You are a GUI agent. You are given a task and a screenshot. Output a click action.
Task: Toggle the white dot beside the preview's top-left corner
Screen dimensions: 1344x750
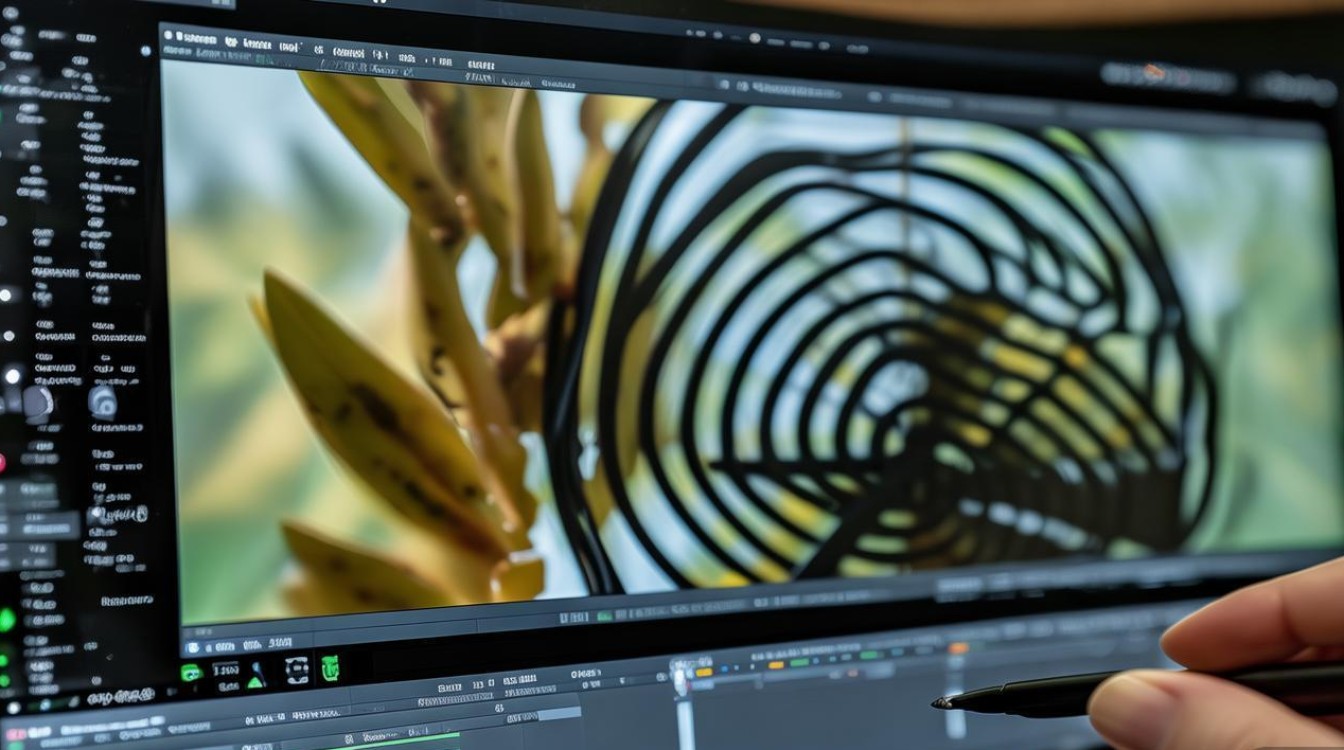click(145, 51)
